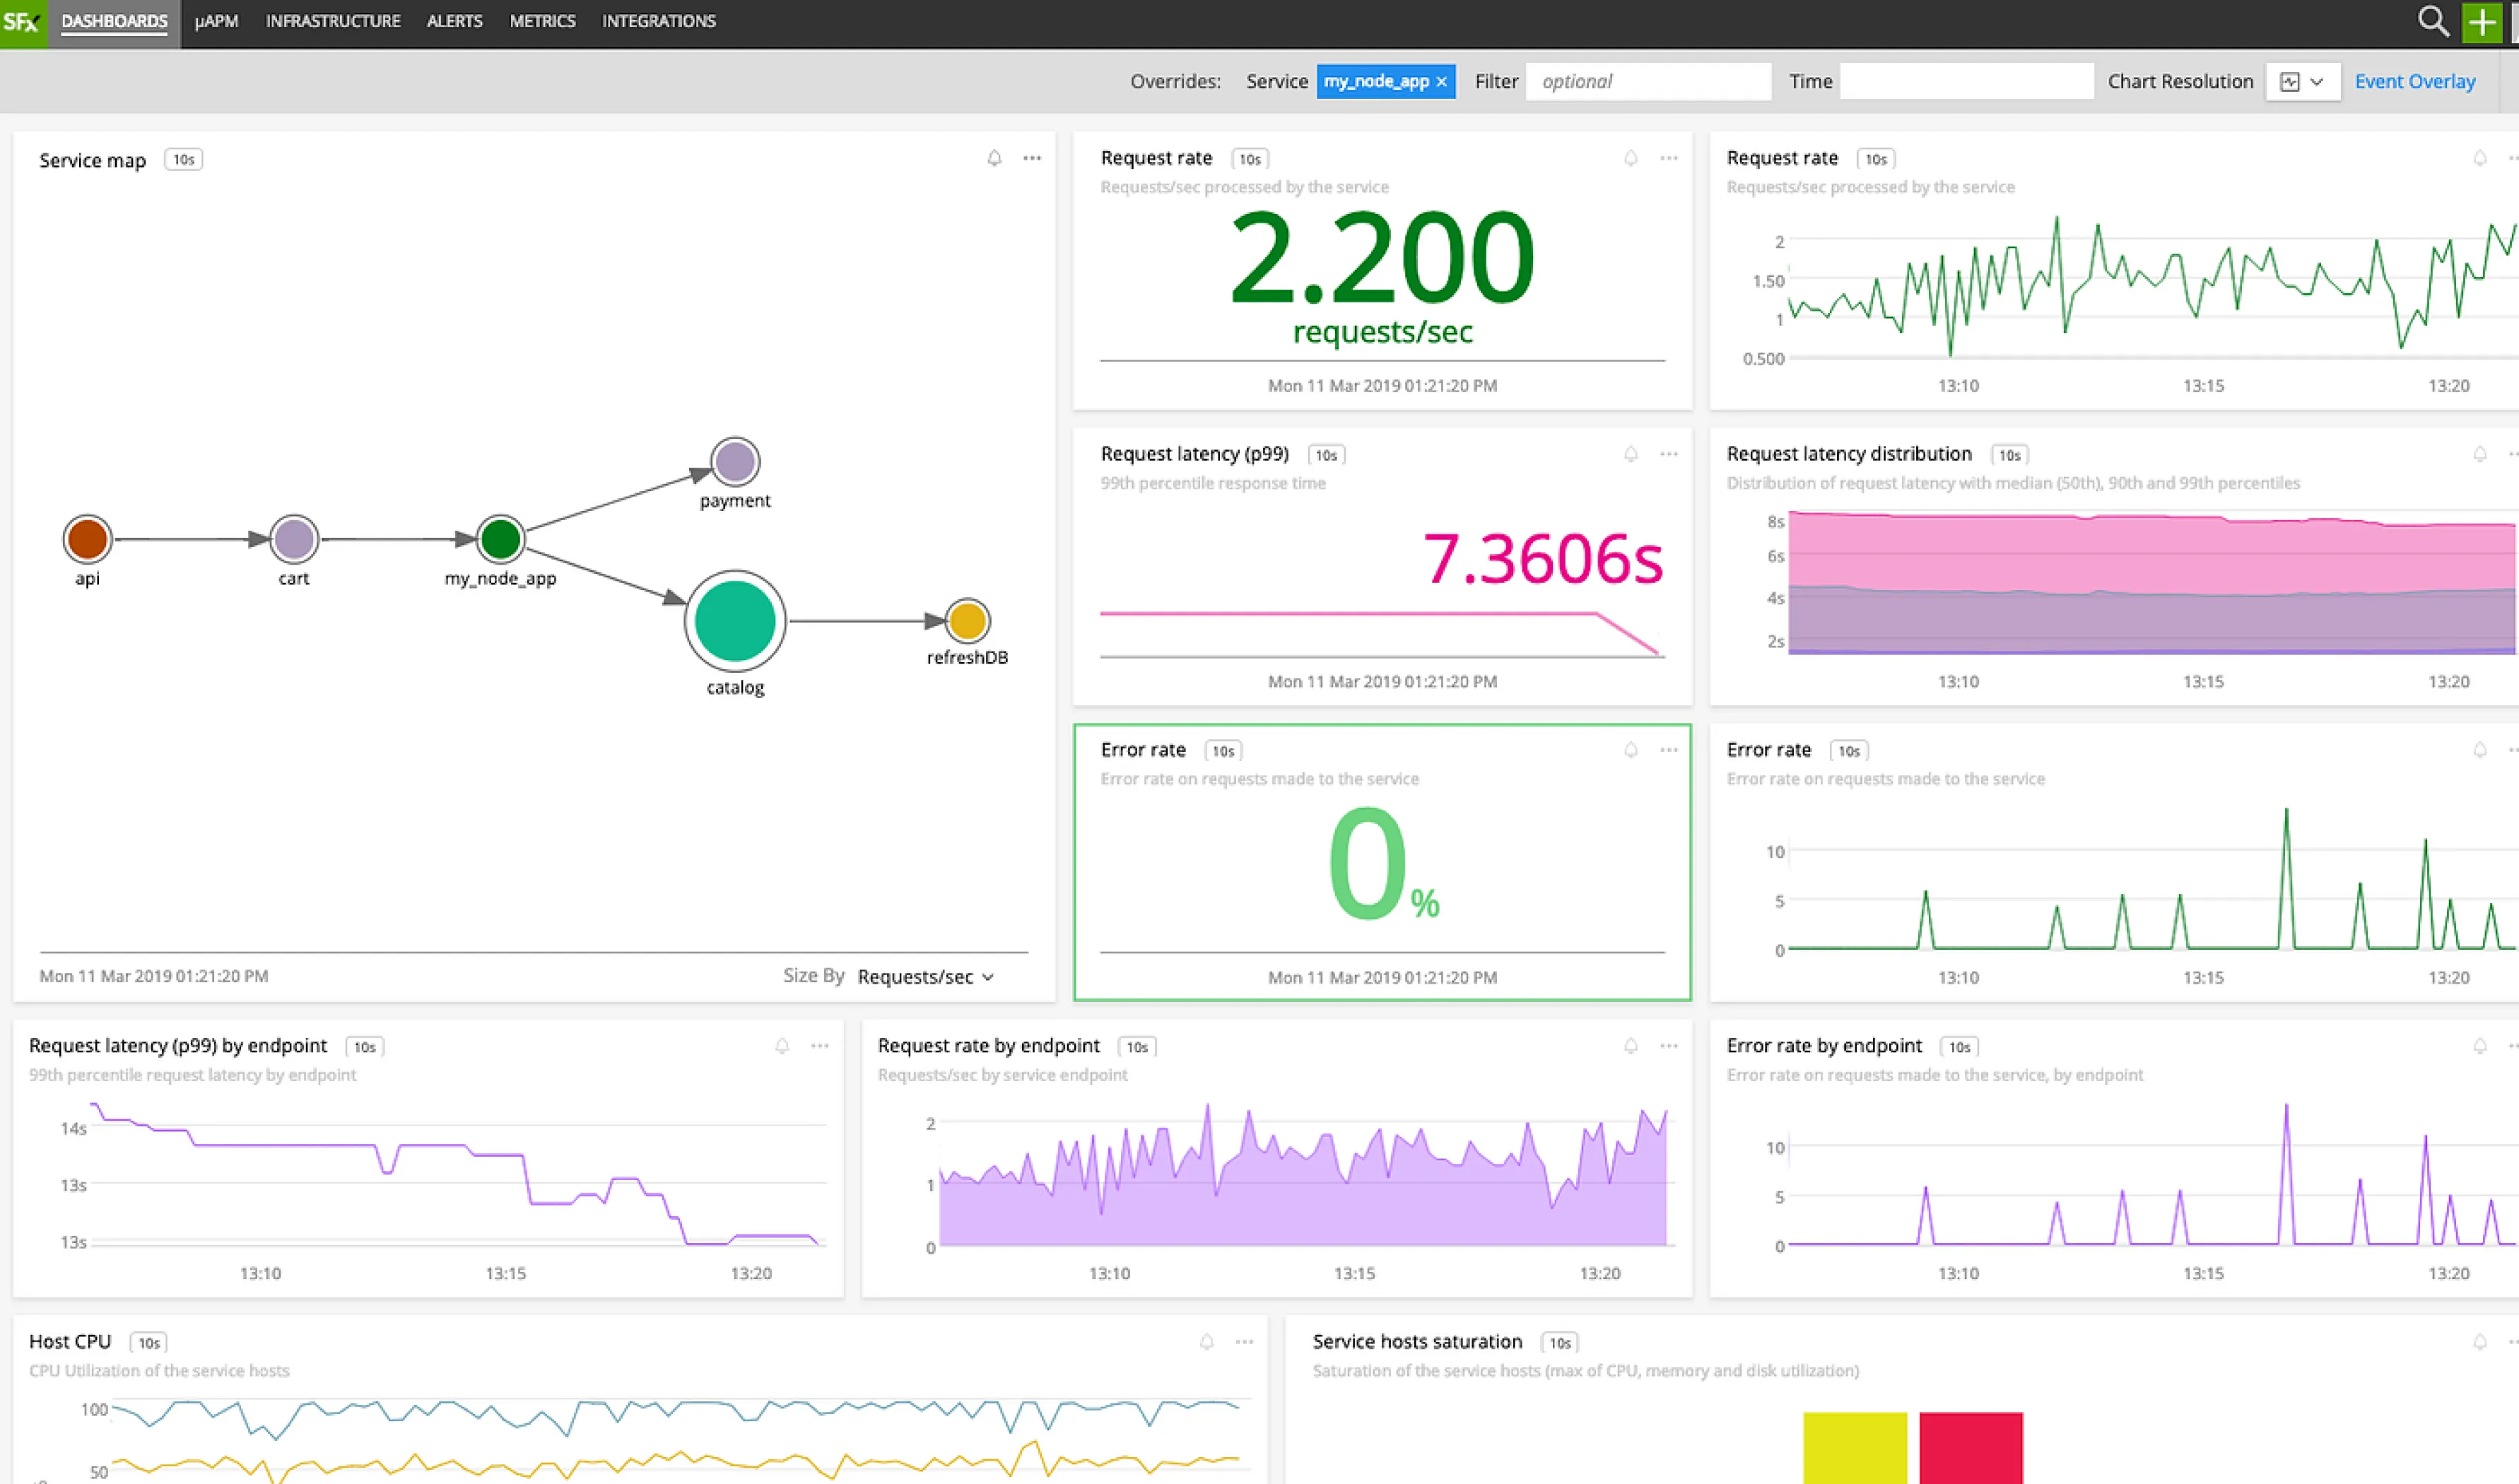Viewport: 2519px width, 1484px height.
Task: Go to the Infrastructure tab
Action: pyautogui.click(x=333, y=21)
